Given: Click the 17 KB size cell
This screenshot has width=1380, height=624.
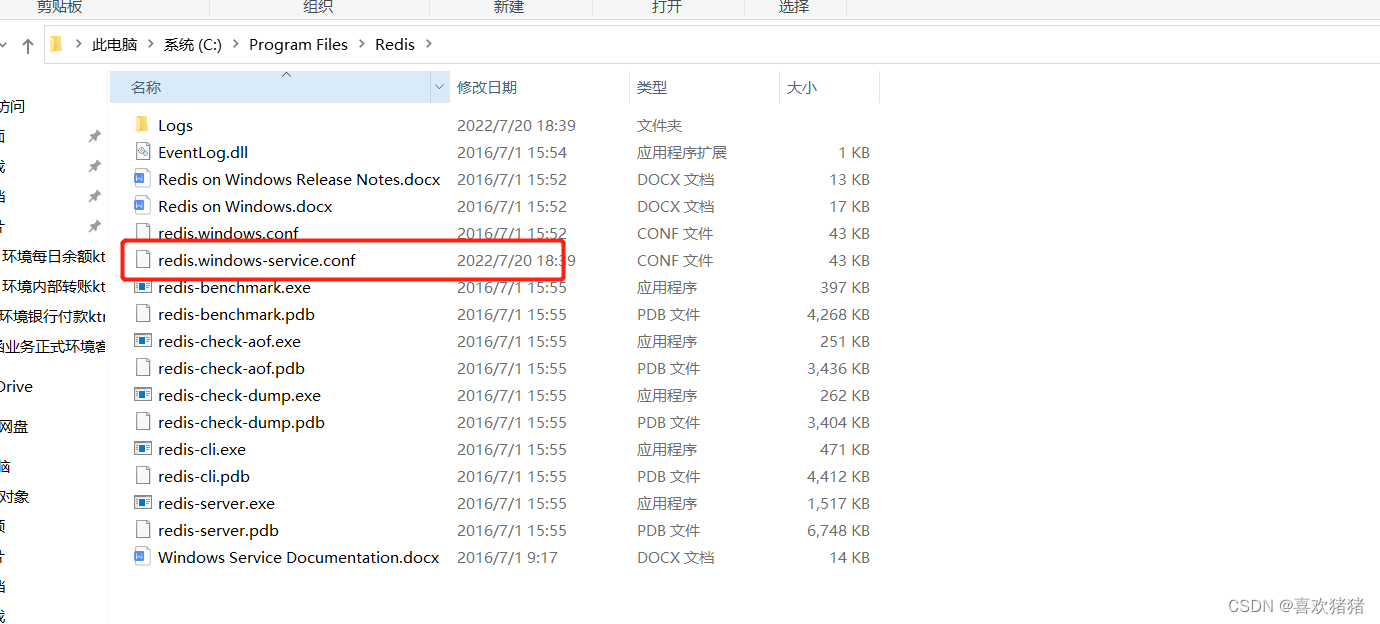Looking at the screenshot, I should point(850,206).
